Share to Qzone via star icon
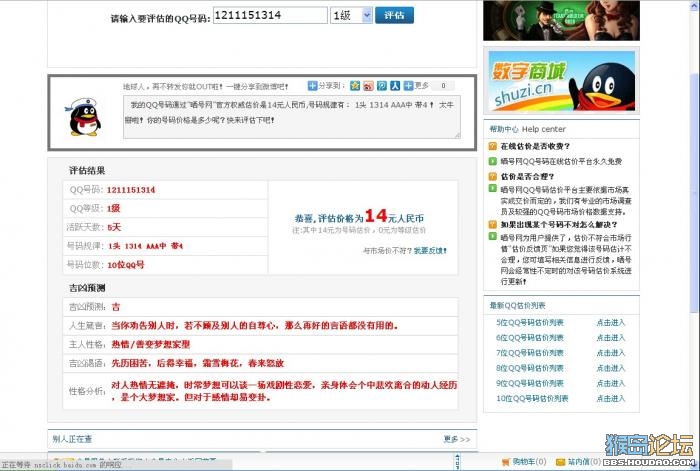This screenshot has width=700, height=471. point(355,86)
